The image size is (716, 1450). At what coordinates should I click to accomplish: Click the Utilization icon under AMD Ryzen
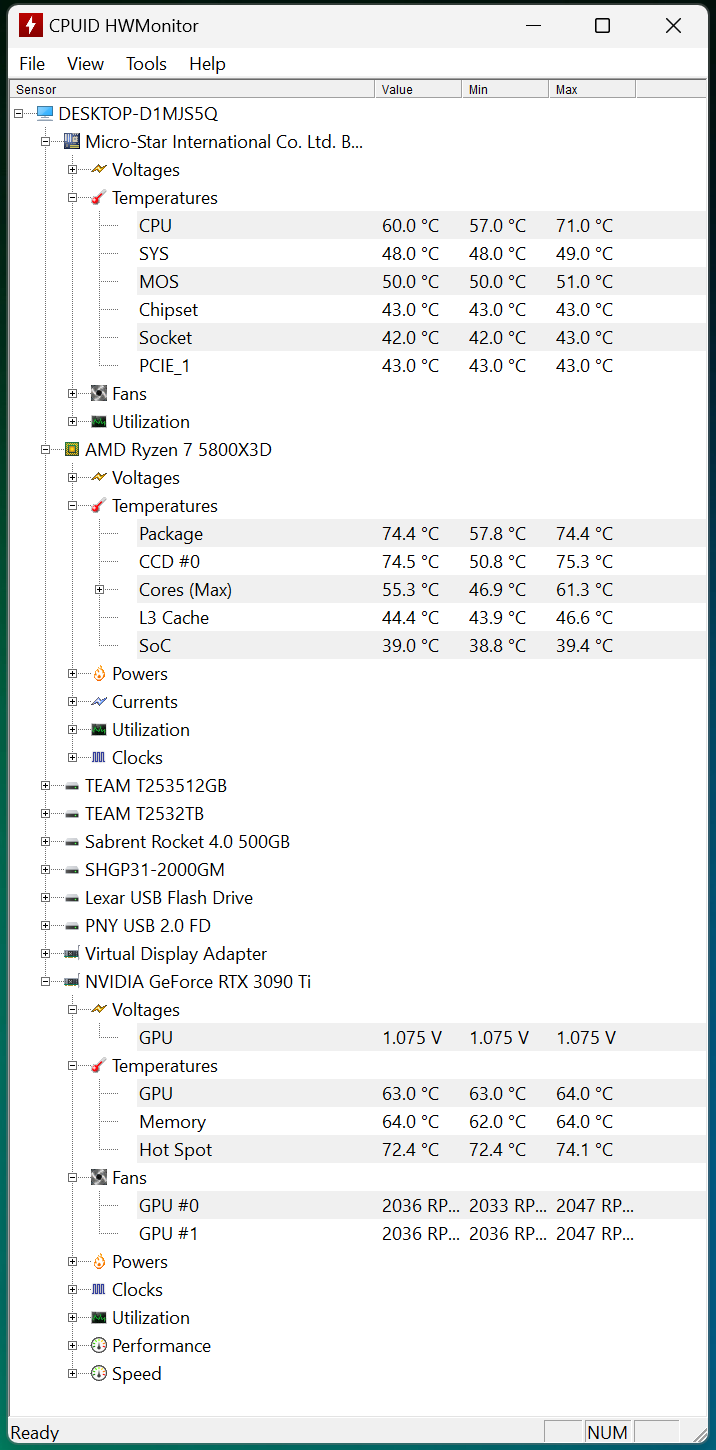[x=98, y=730]
